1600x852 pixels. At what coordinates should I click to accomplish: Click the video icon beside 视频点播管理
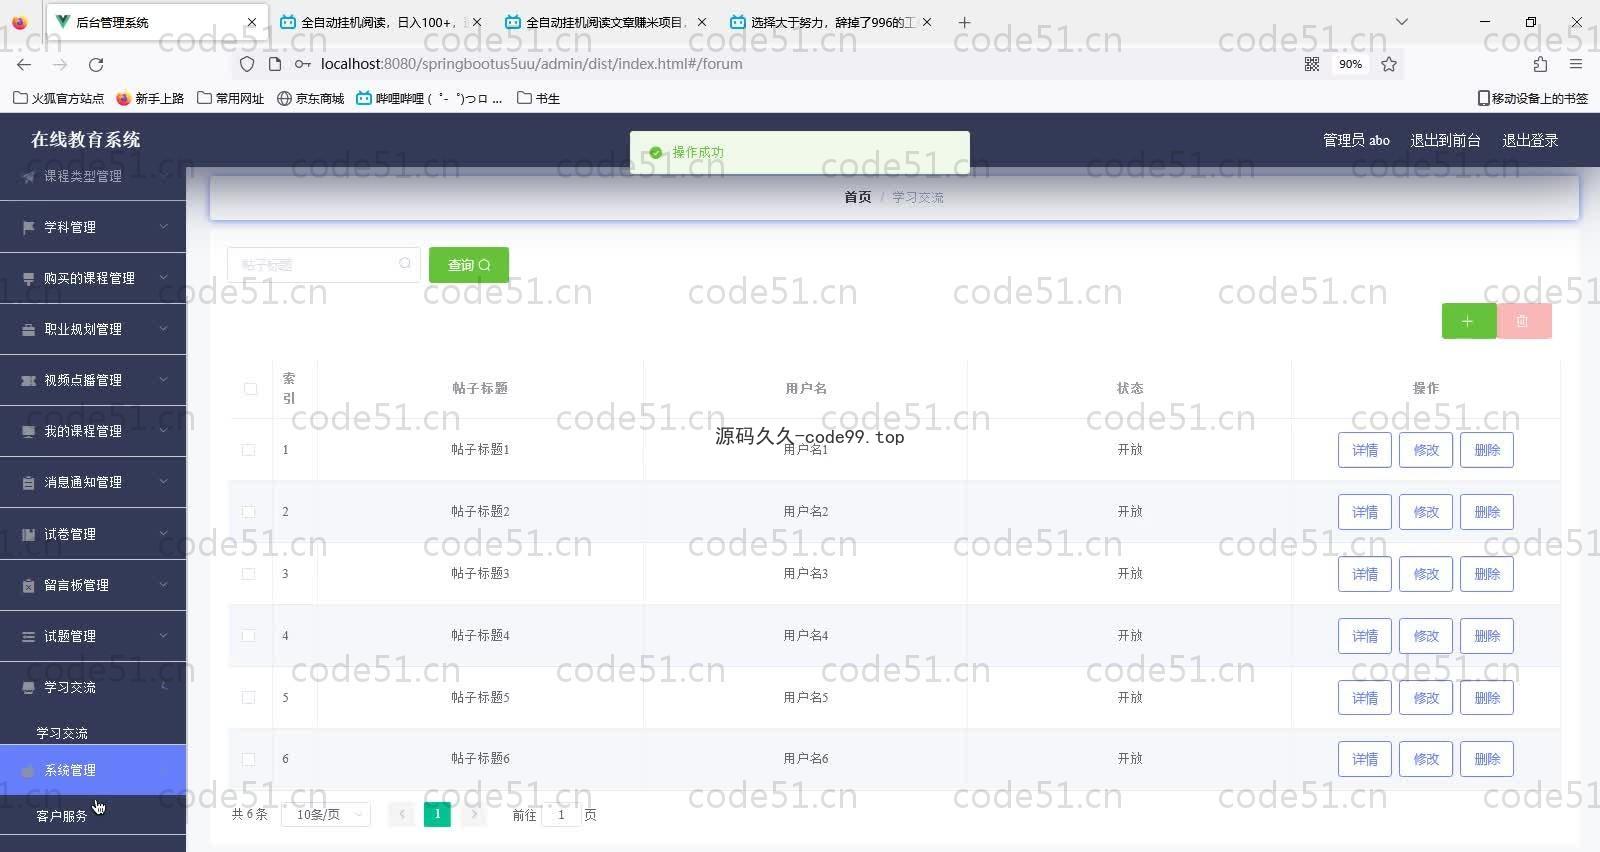click(29, 380)
